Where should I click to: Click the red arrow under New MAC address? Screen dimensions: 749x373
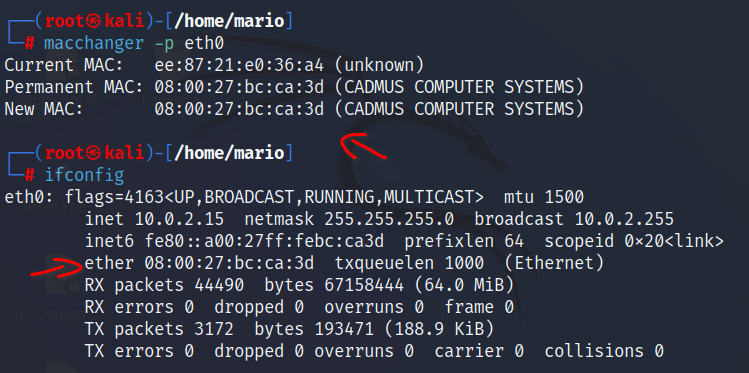pos(363,146)
